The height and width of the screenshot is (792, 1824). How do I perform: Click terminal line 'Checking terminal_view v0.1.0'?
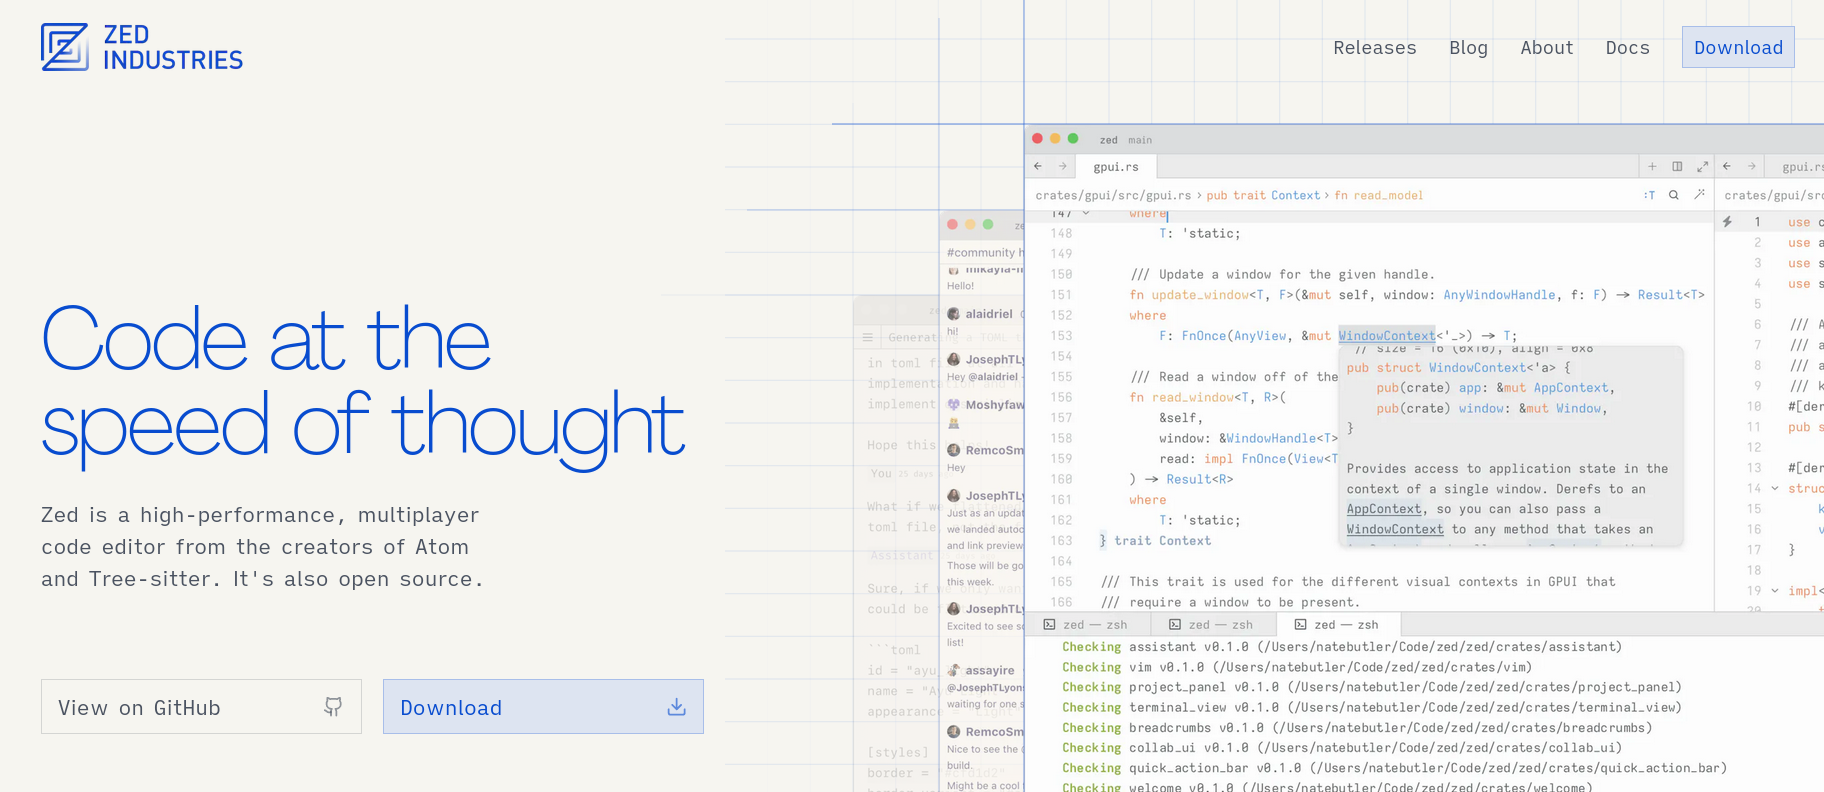point(1371,707)
